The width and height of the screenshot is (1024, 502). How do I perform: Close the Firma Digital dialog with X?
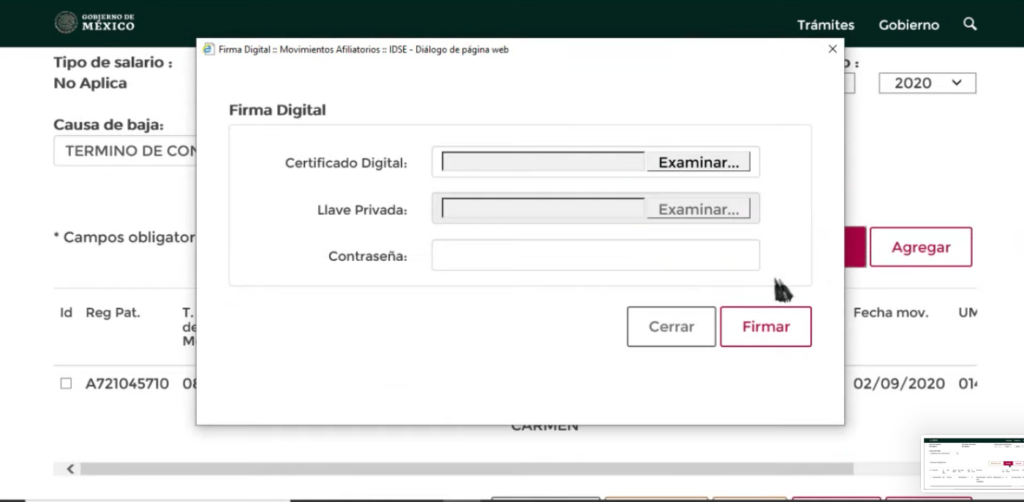click(832, 49)
